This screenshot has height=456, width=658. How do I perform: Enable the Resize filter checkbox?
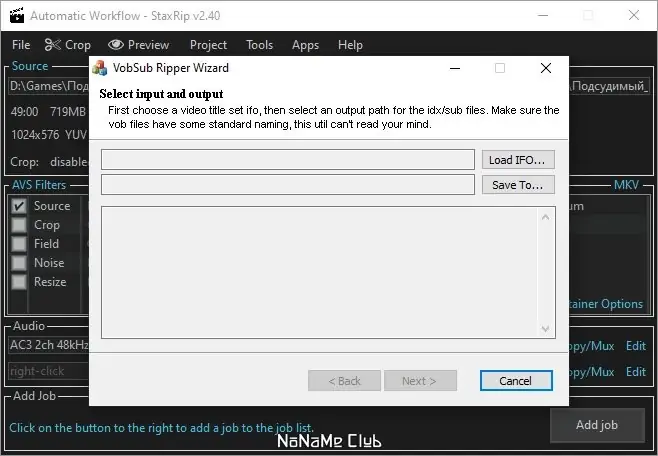18,282
